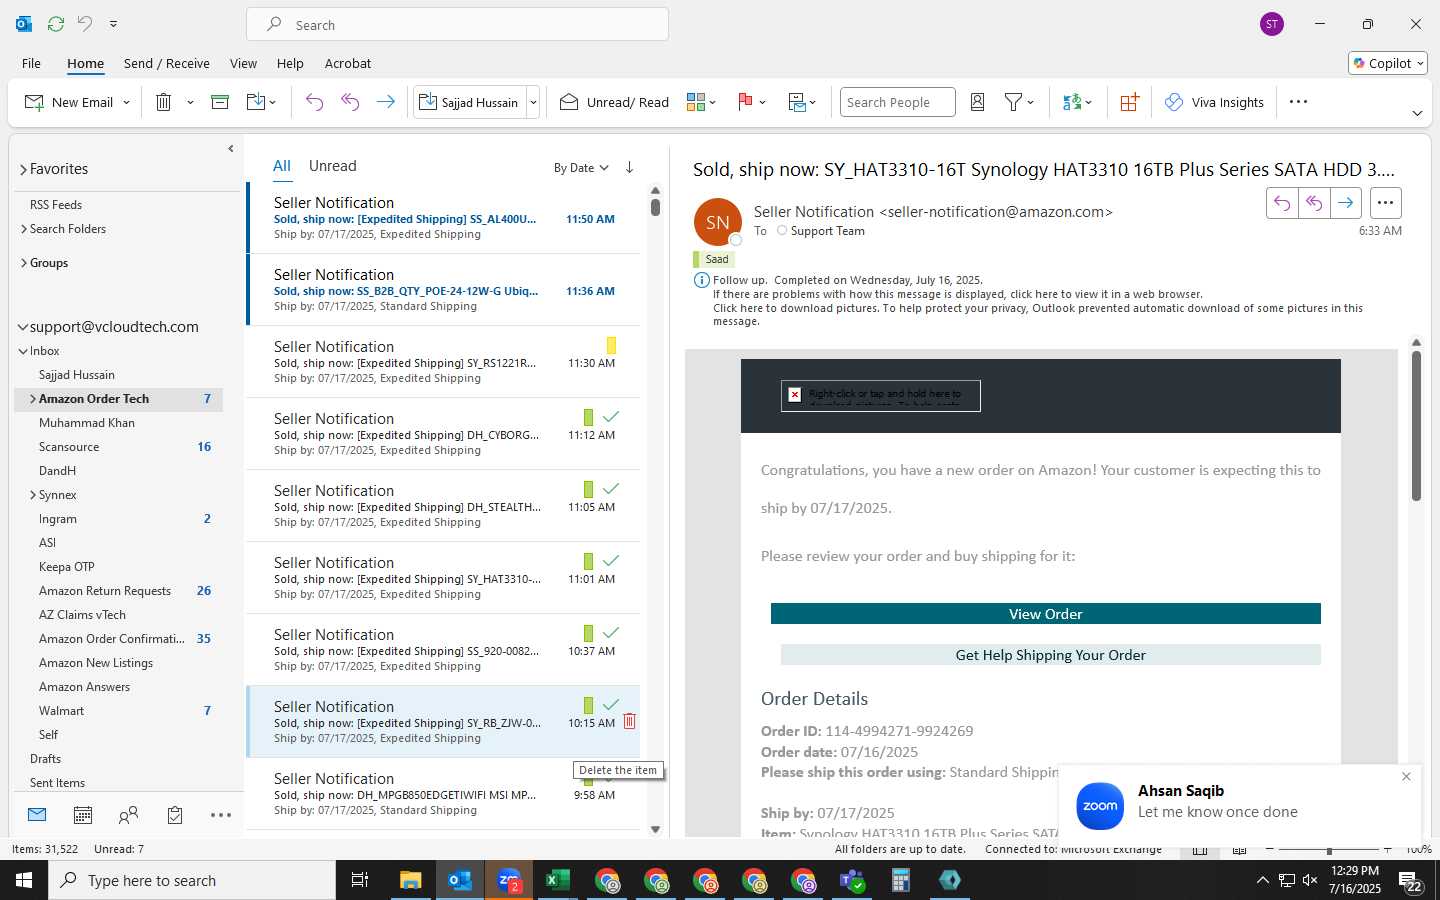Open reading pane more actions ellipsis
Image resolution: width=1440 pixels, height=900 pixels.
(1385, 202)
